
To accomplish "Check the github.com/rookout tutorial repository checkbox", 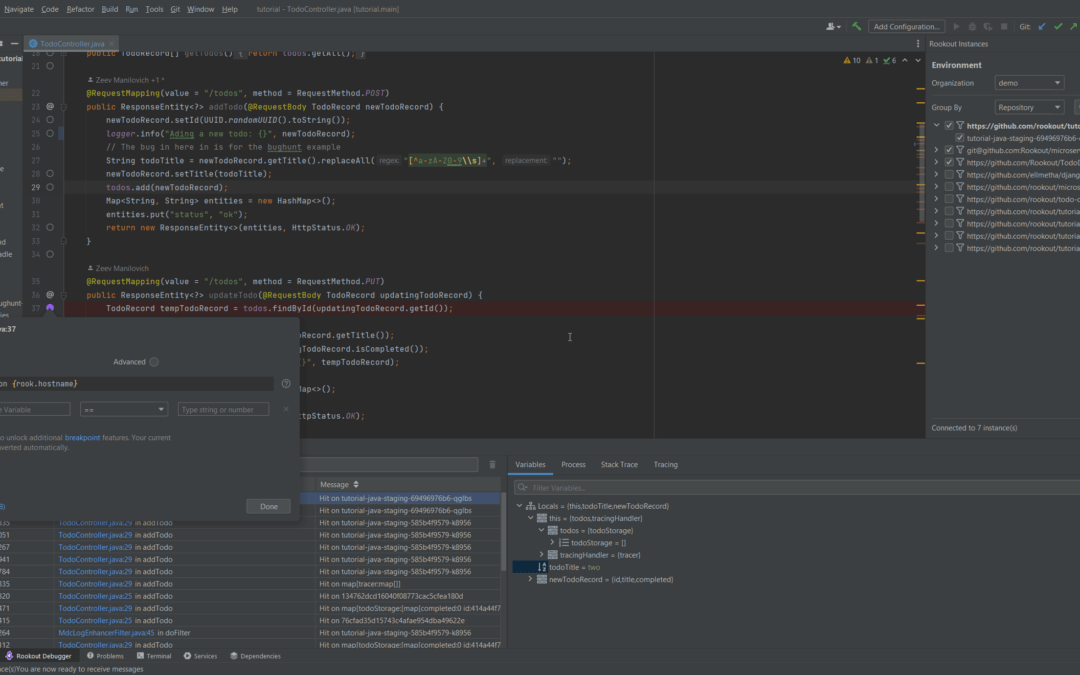I will click(x=947, y=126).
